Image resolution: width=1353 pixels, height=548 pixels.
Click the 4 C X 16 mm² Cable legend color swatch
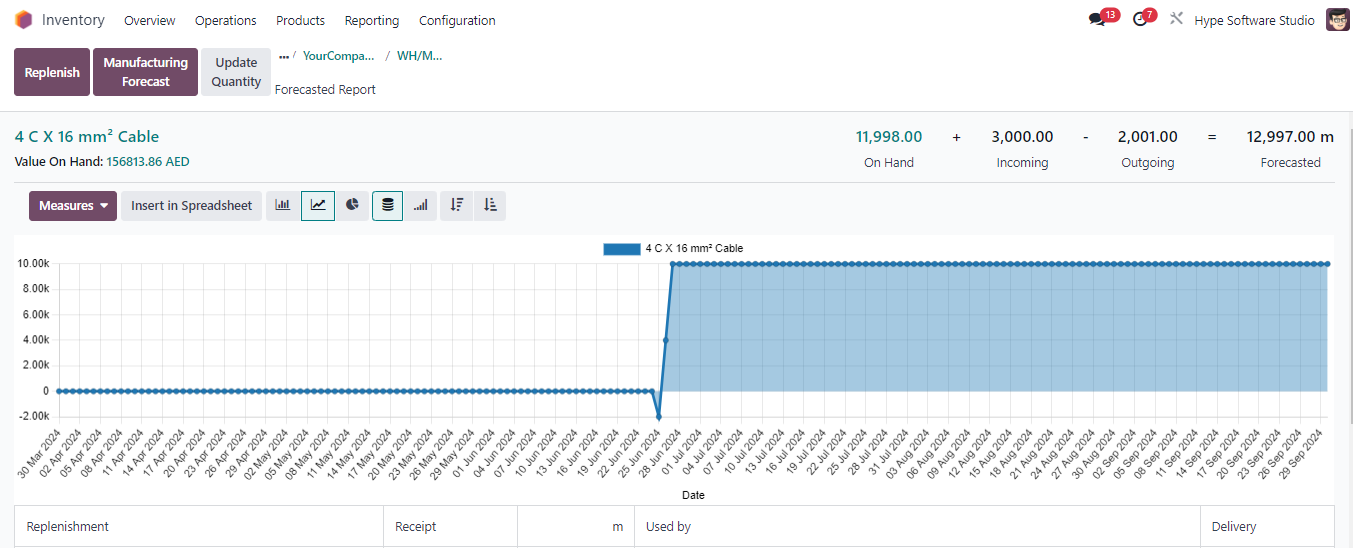[621, 248]
